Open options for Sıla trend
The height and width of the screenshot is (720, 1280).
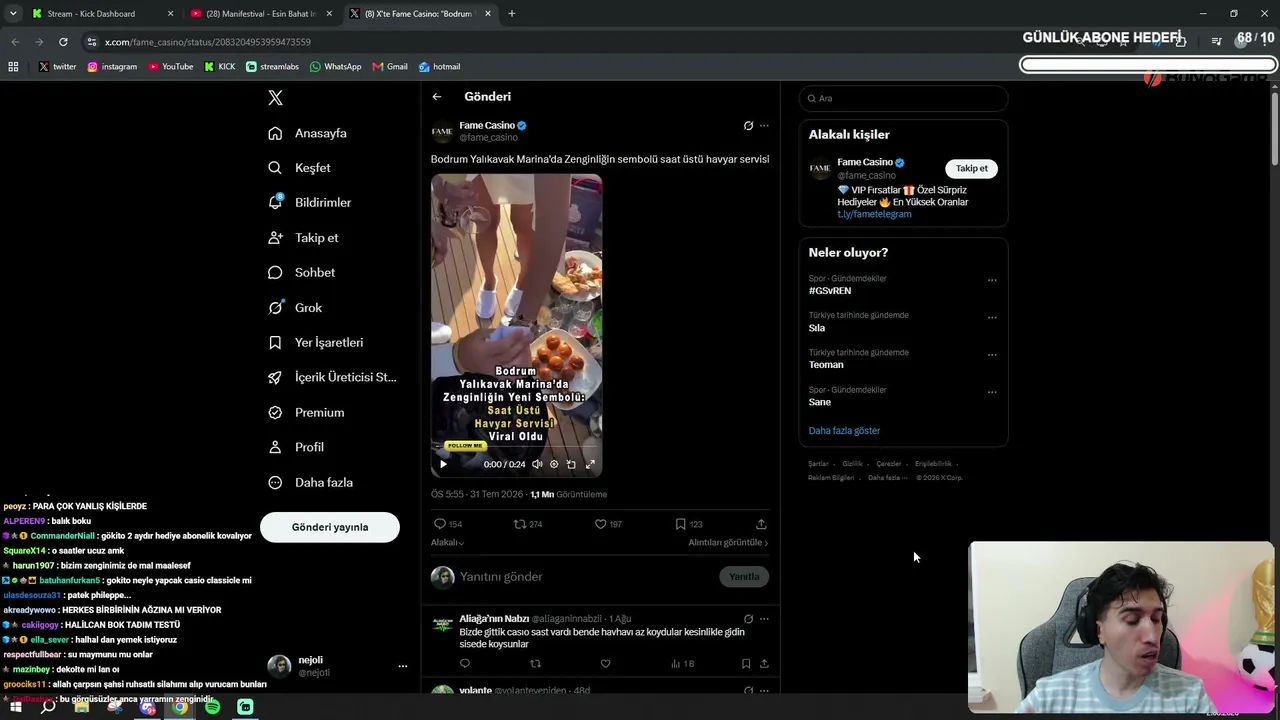992,317
